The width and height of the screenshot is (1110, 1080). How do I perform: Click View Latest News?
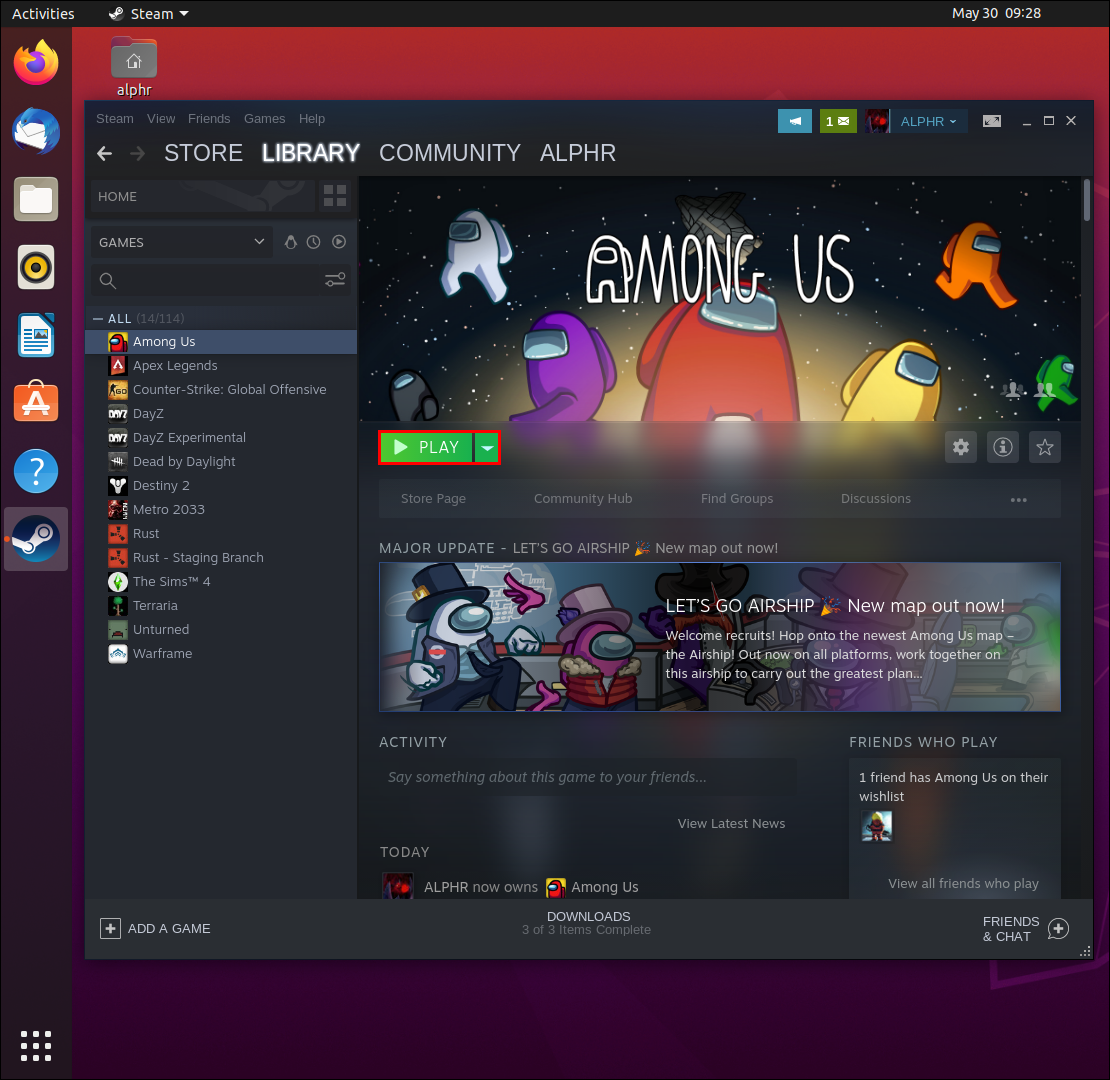tap(731, 823)
